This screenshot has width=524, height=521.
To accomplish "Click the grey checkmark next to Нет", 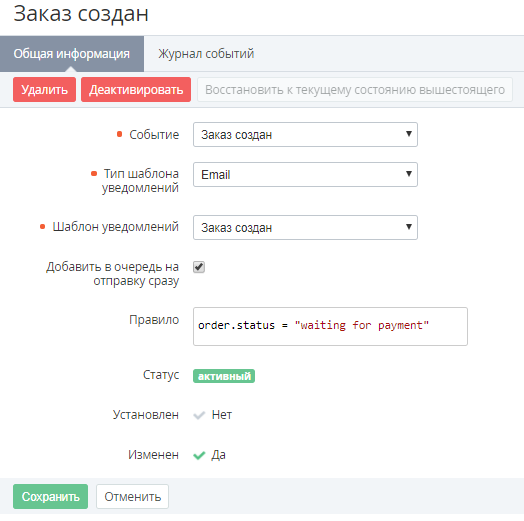I will tap(199, 415).
